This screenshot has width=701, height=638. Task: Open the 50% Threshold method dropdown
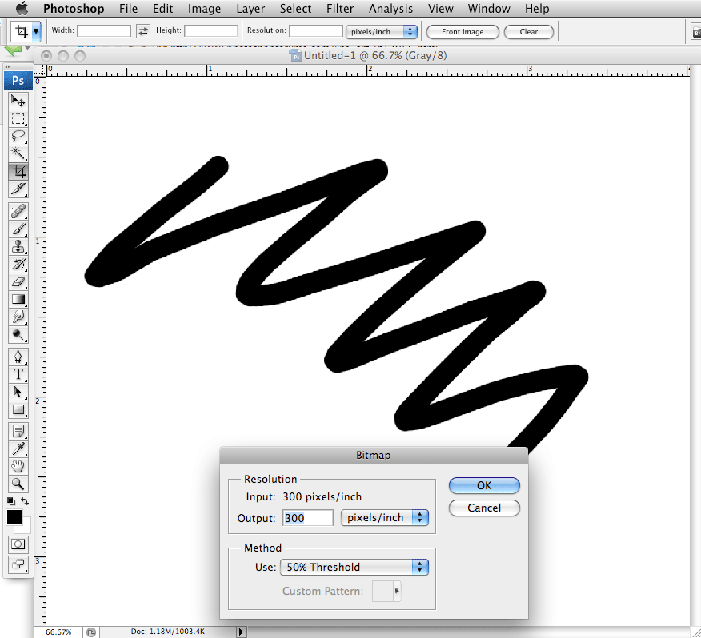coord(355,567)
